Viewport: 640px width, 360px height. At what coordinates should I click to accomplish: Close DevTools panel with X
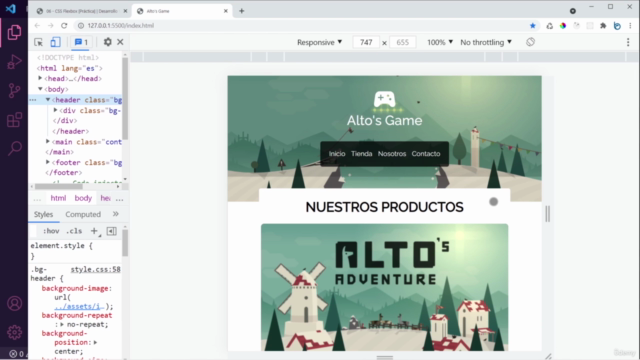coord(120,42)
